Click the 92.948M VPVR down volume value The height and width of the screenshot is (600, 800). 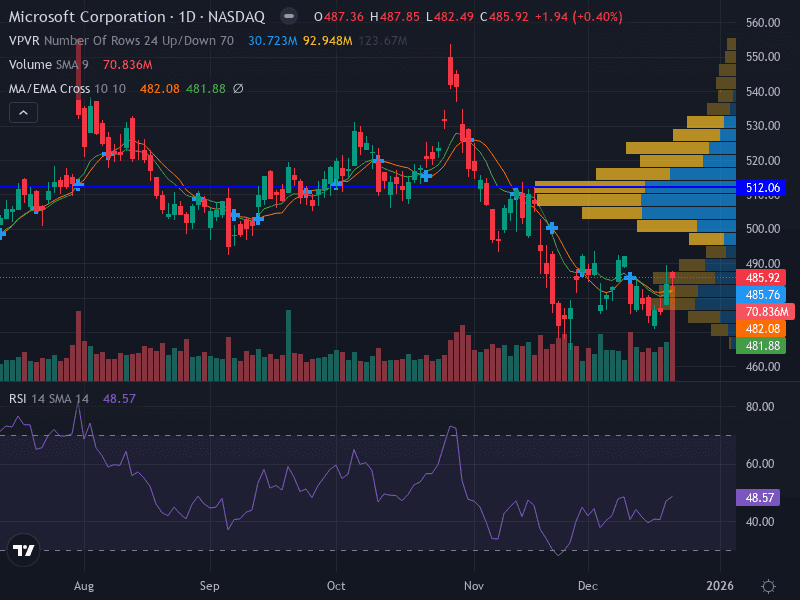pyautogui.click(x=328, y=41)
